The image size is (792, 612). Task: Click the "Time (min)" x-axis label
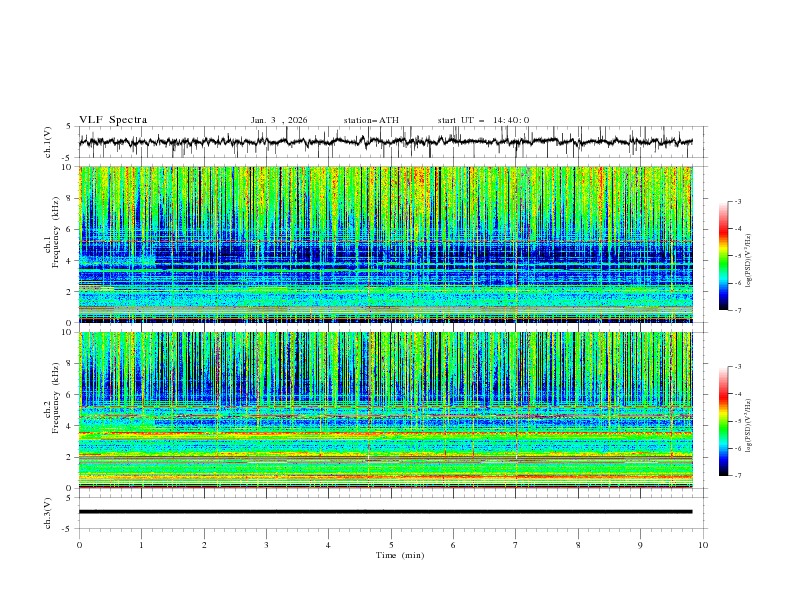click(400, 555)
